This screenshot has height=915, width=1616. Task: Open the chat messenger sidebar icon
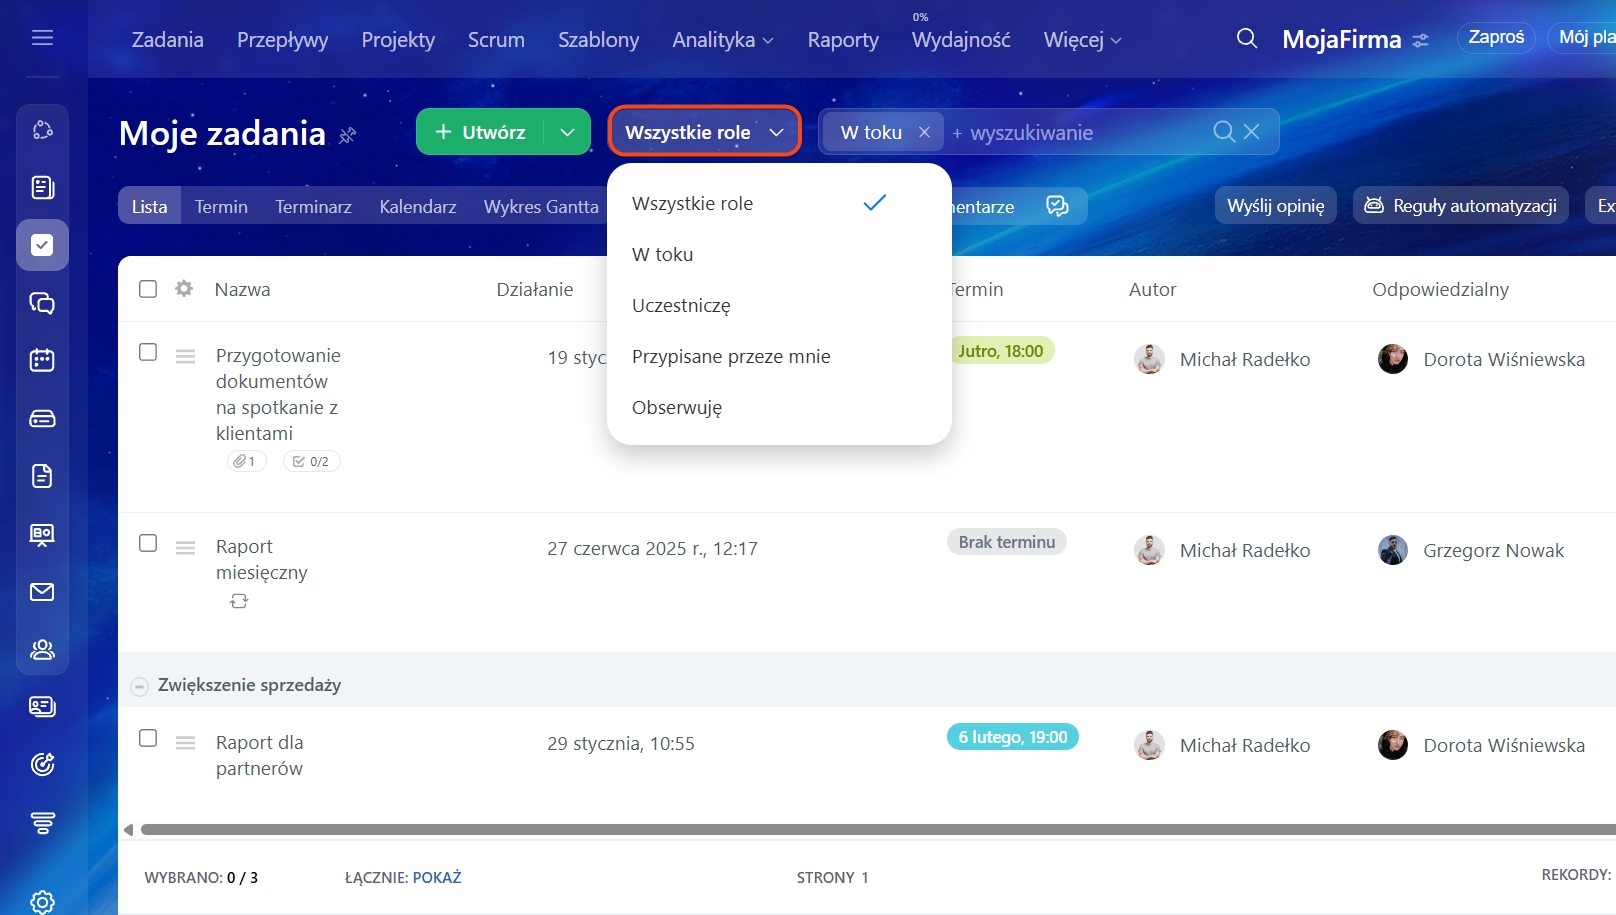(x=42, y=303)
